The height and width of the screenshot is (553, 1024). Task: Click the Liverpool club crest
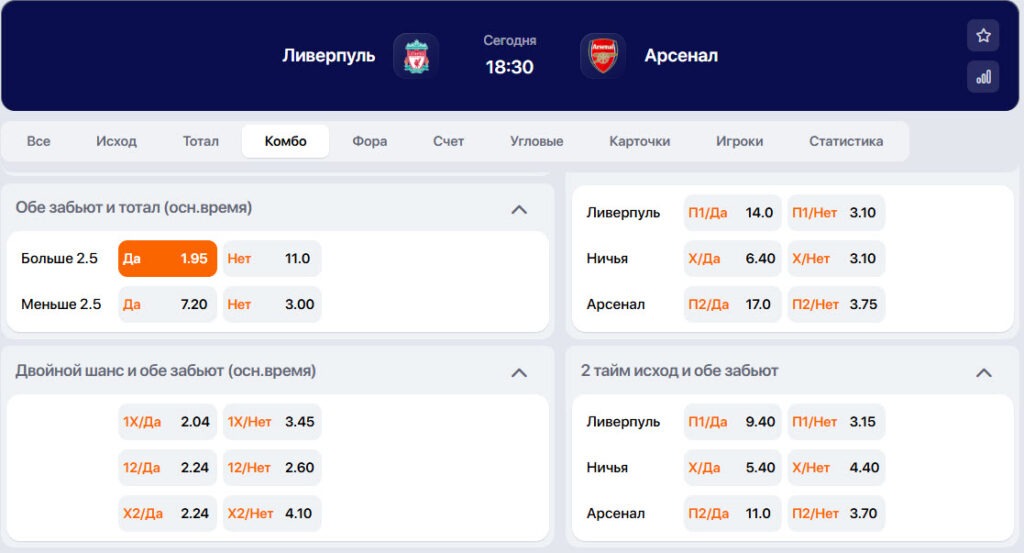pos(416,56)
